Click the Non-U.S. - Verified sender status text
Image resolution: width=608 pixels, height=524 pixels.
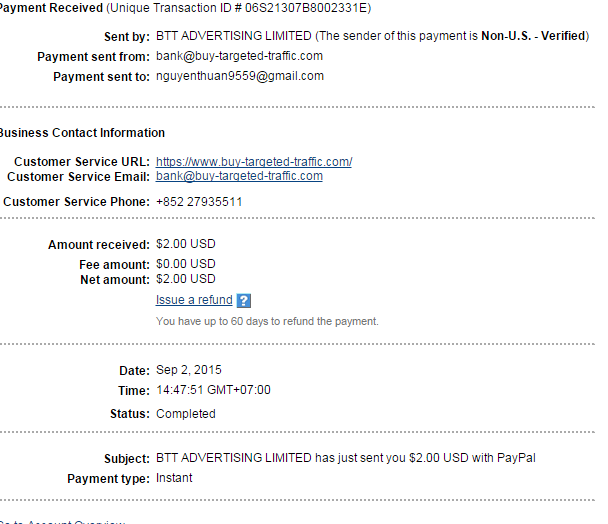[537, 36]
